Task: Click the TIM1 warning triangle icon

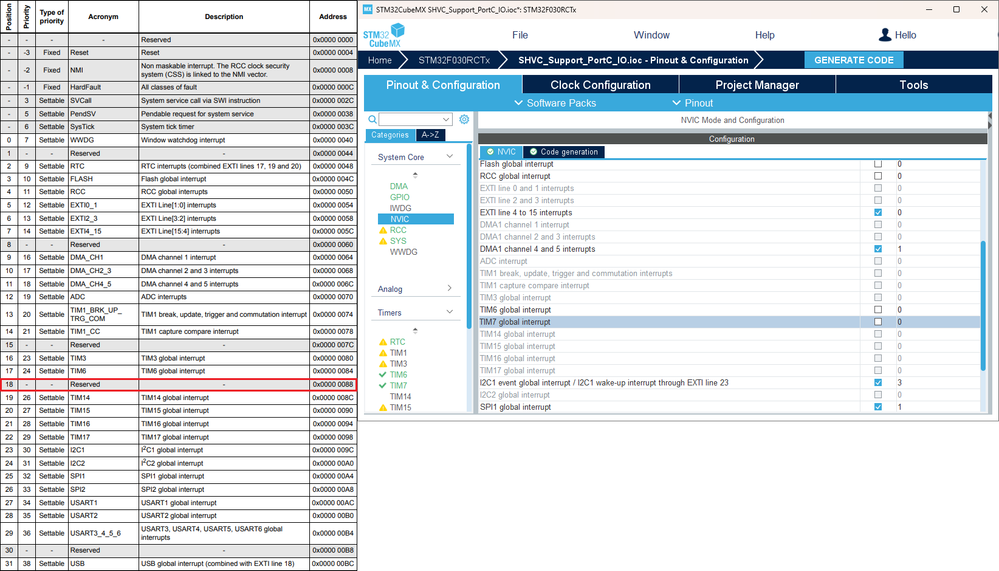Action: tap(383, 352)
